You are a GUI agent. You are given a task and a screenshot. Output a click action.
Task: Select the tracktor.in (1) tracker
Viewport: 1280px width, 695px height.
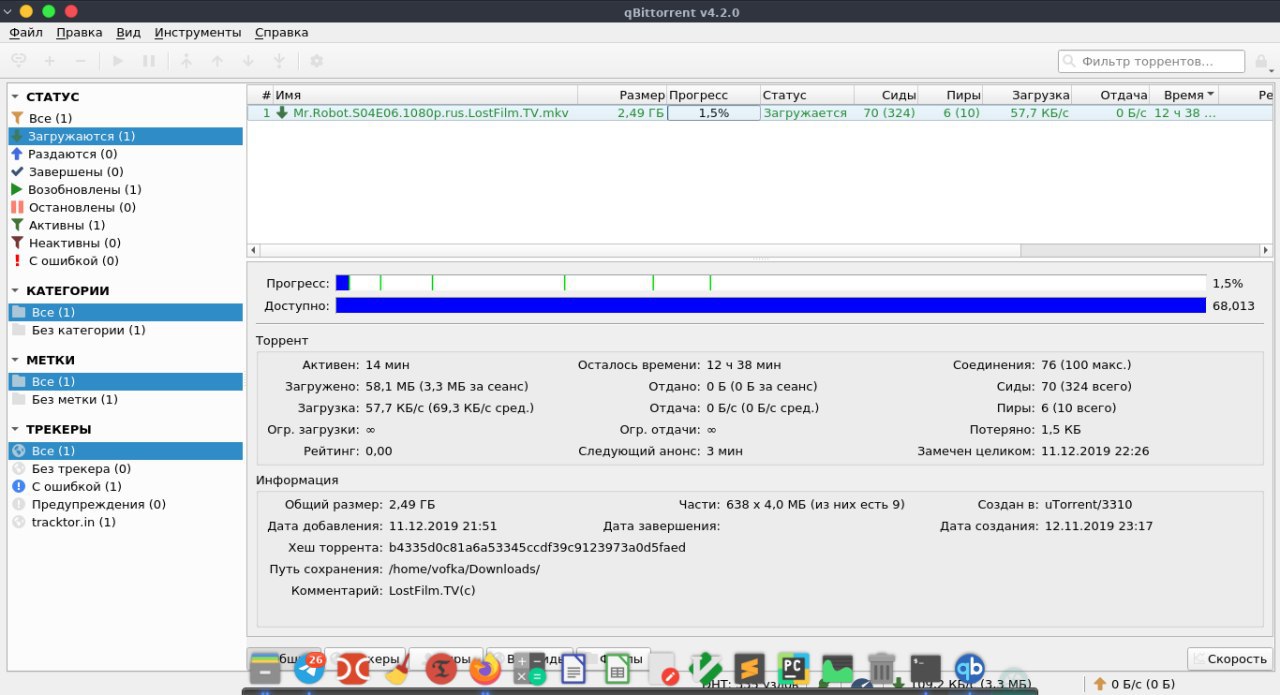tap(125, 522)
